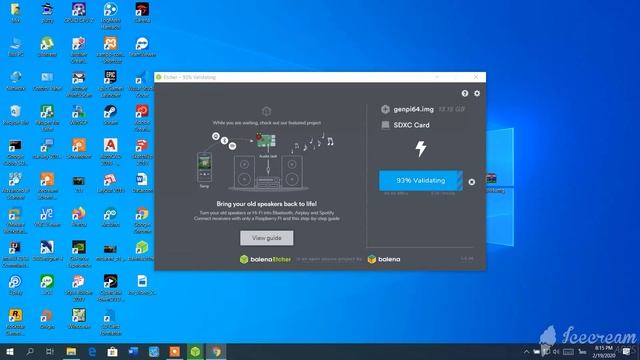Select the TeamViewer desktop shortcut

point(142,47)
